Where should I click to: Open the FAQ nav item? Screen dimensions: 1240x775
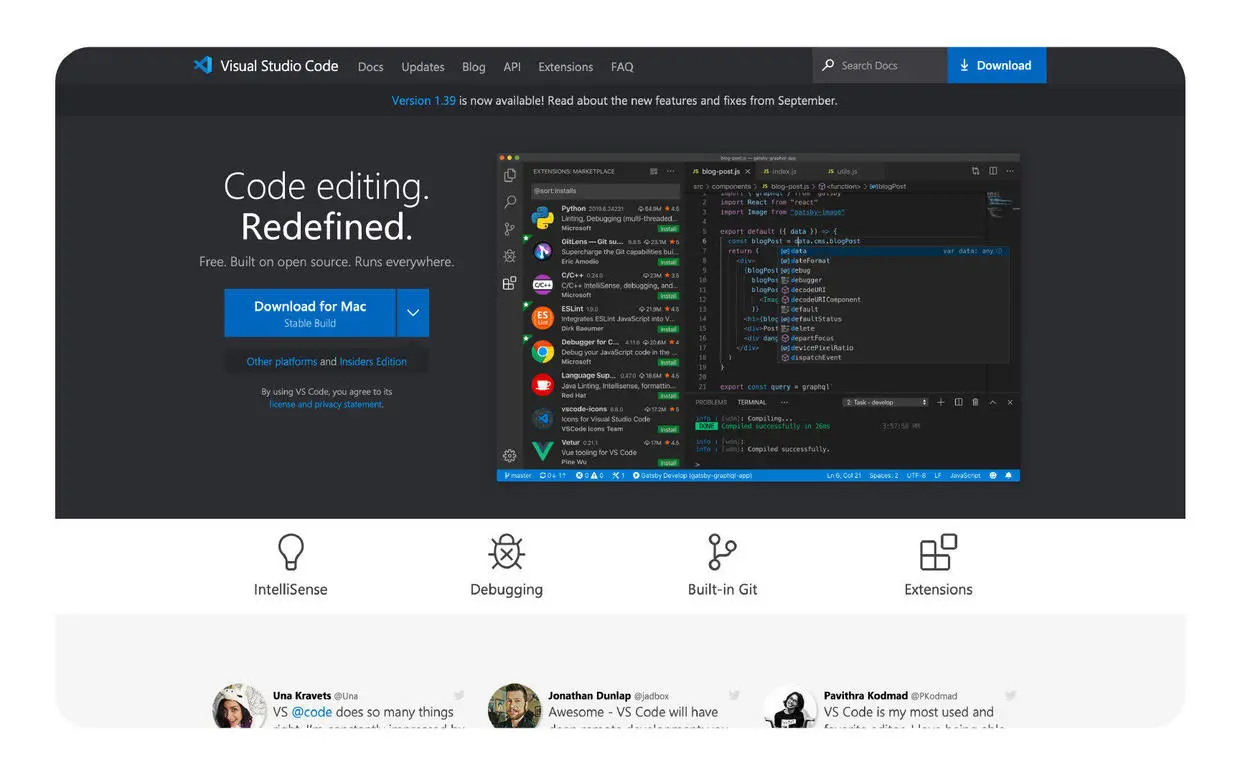(622, 67)
